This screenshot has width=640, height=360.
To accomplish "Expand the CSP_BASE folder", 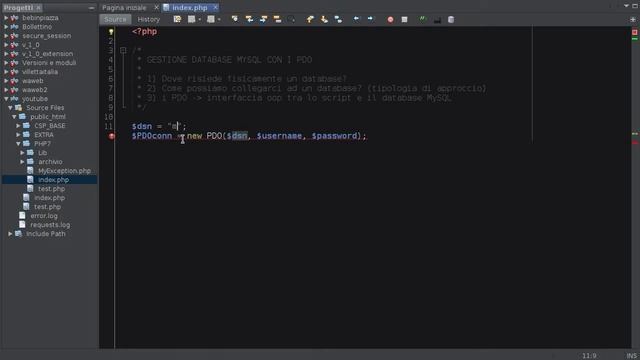I will tap(18, 126).
